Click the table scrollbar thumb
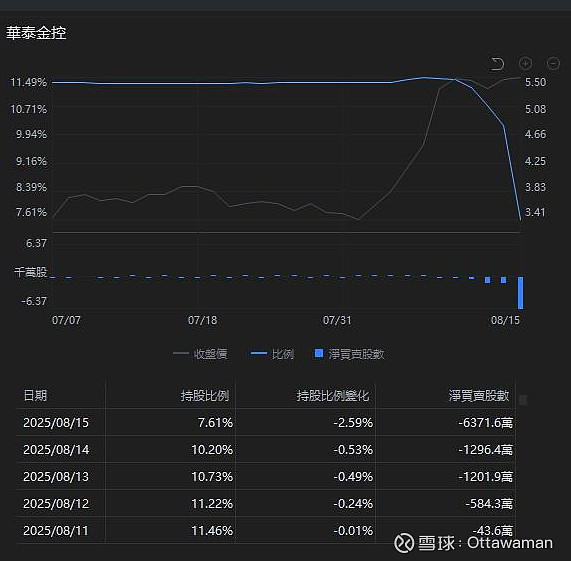This screenshot has height=561, width=571. click(x=523, y=400)
